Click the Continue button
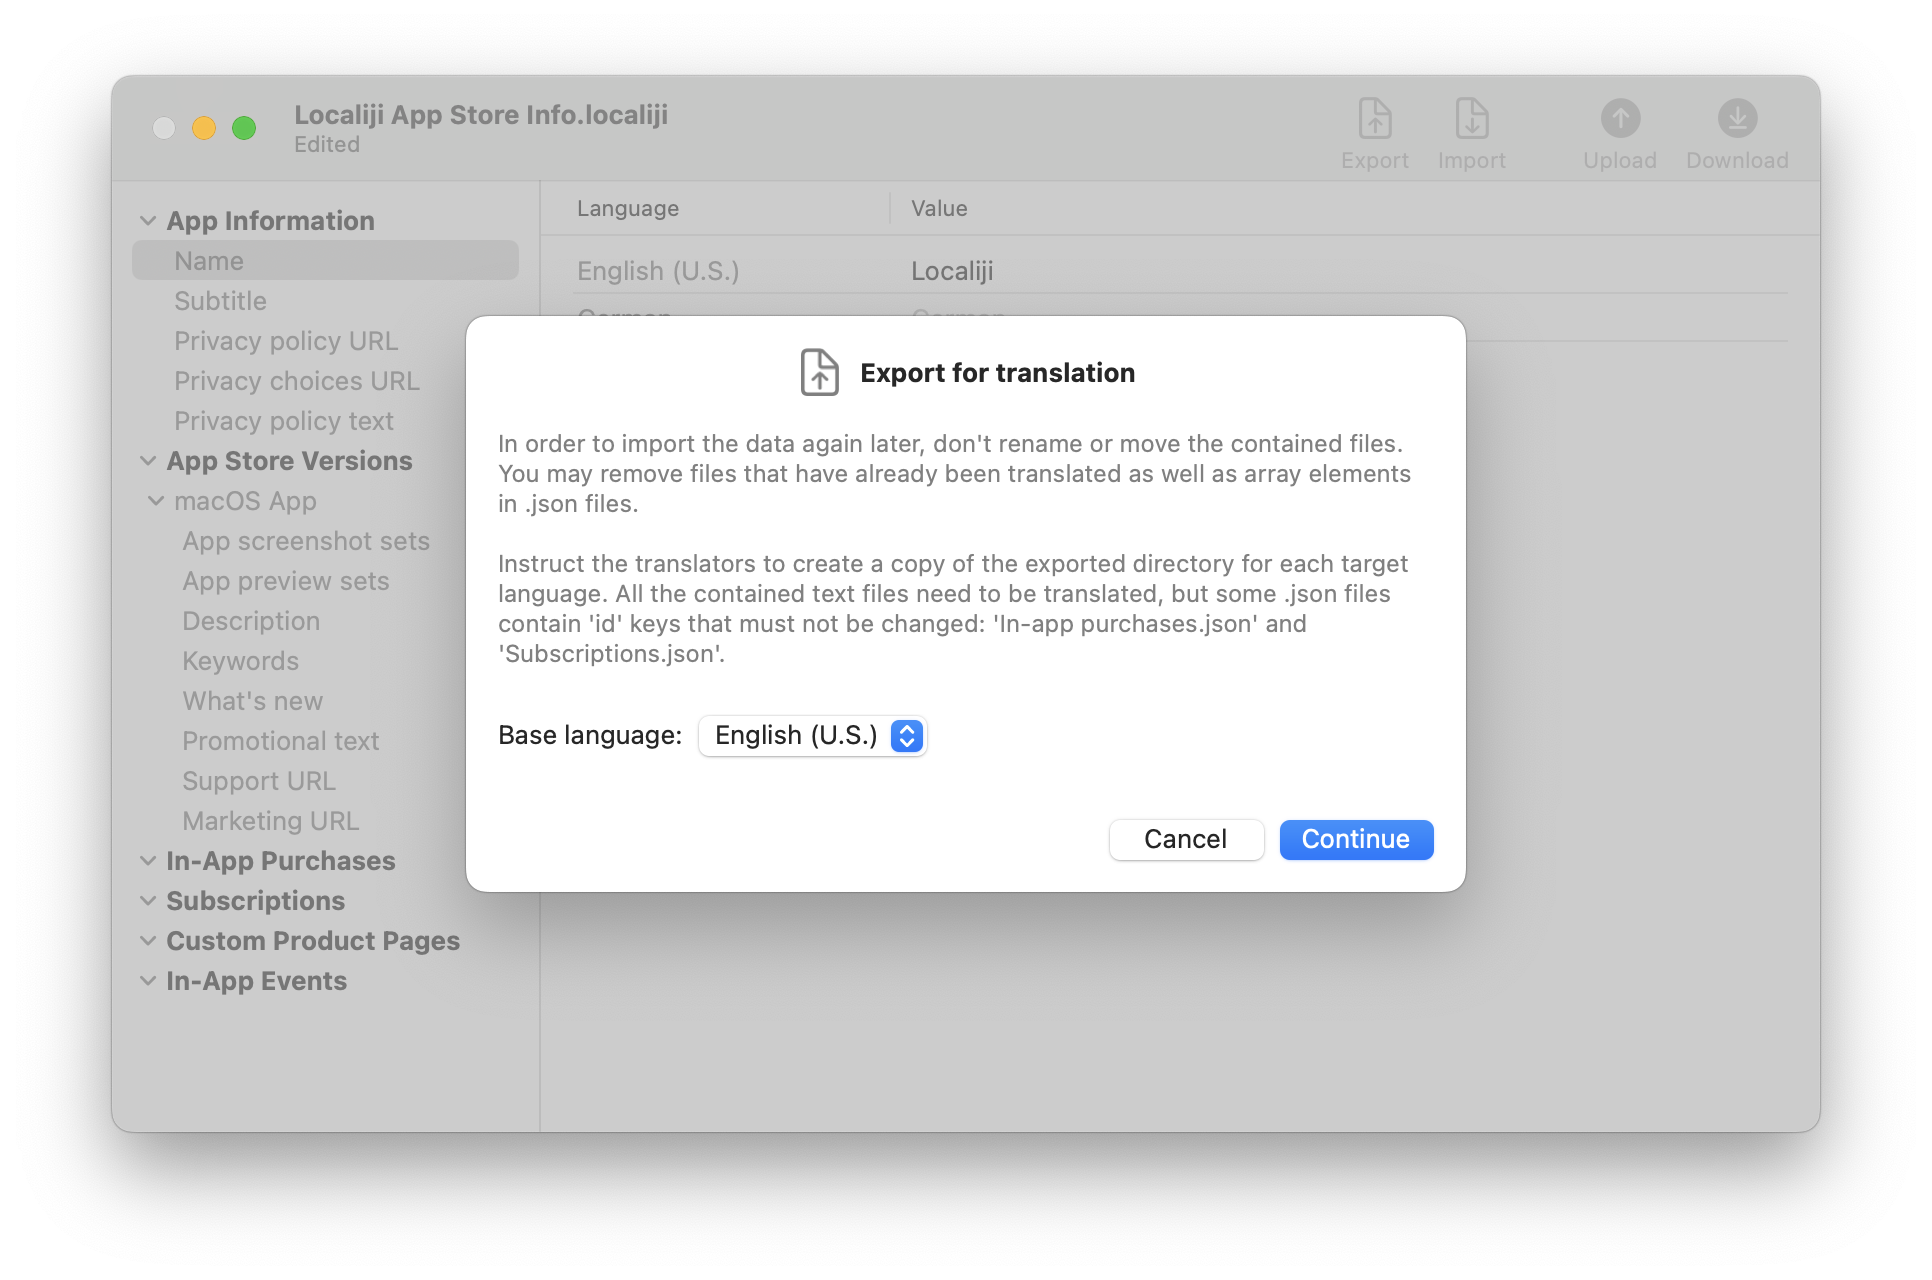The image size is (1932, 1280). [x=1356, y=839]
